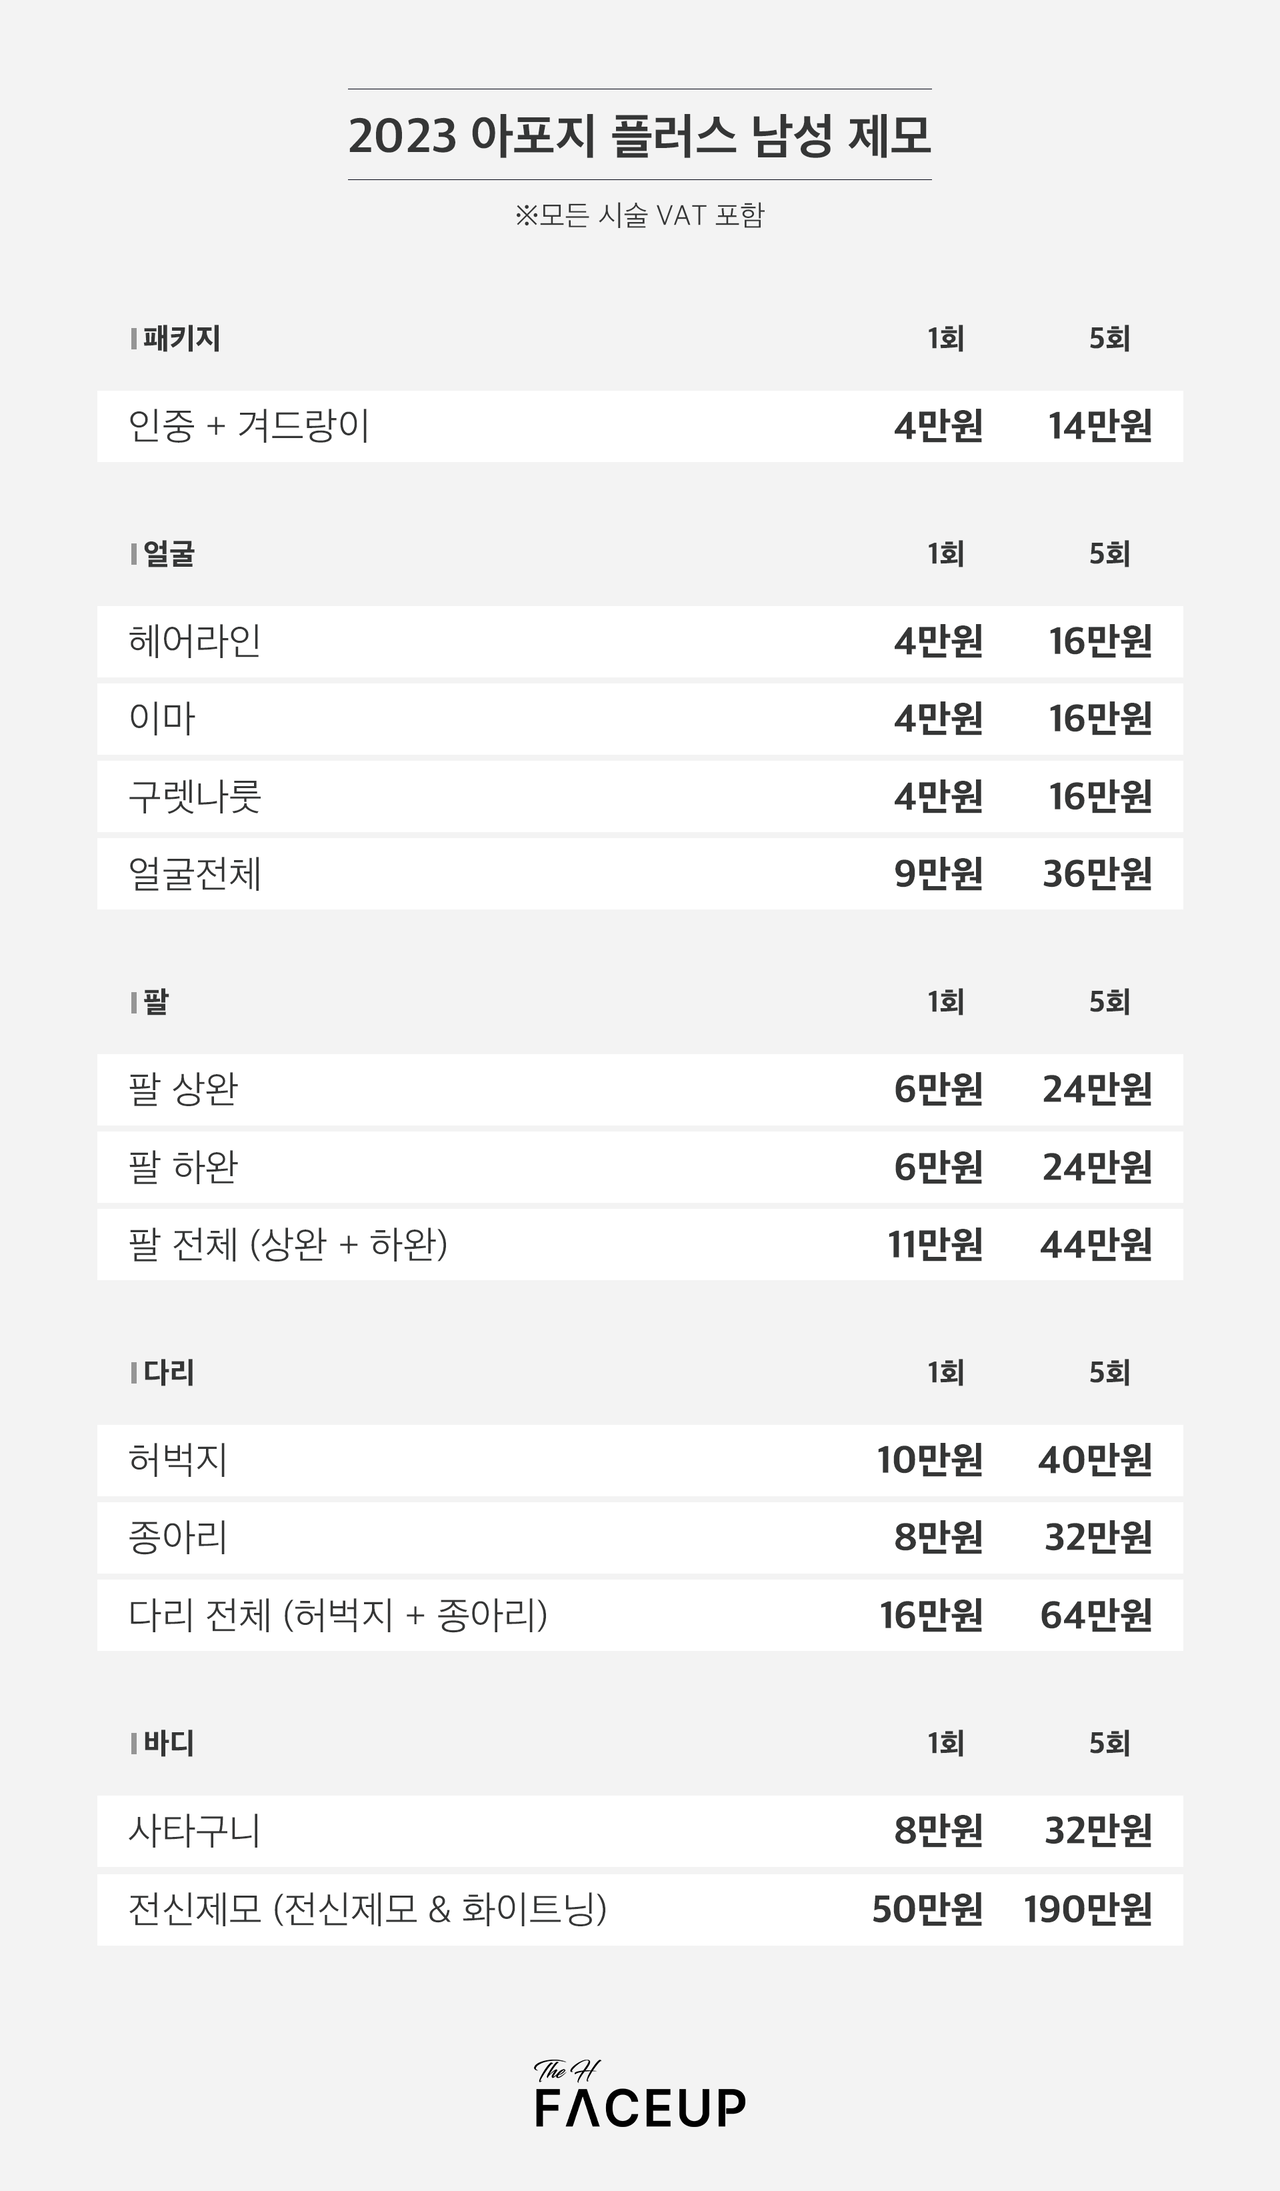Viewport: 1280px width, 2191px height.
Task: Click the 얼굴전체 36만원 price
Action: pos(1098,874)
